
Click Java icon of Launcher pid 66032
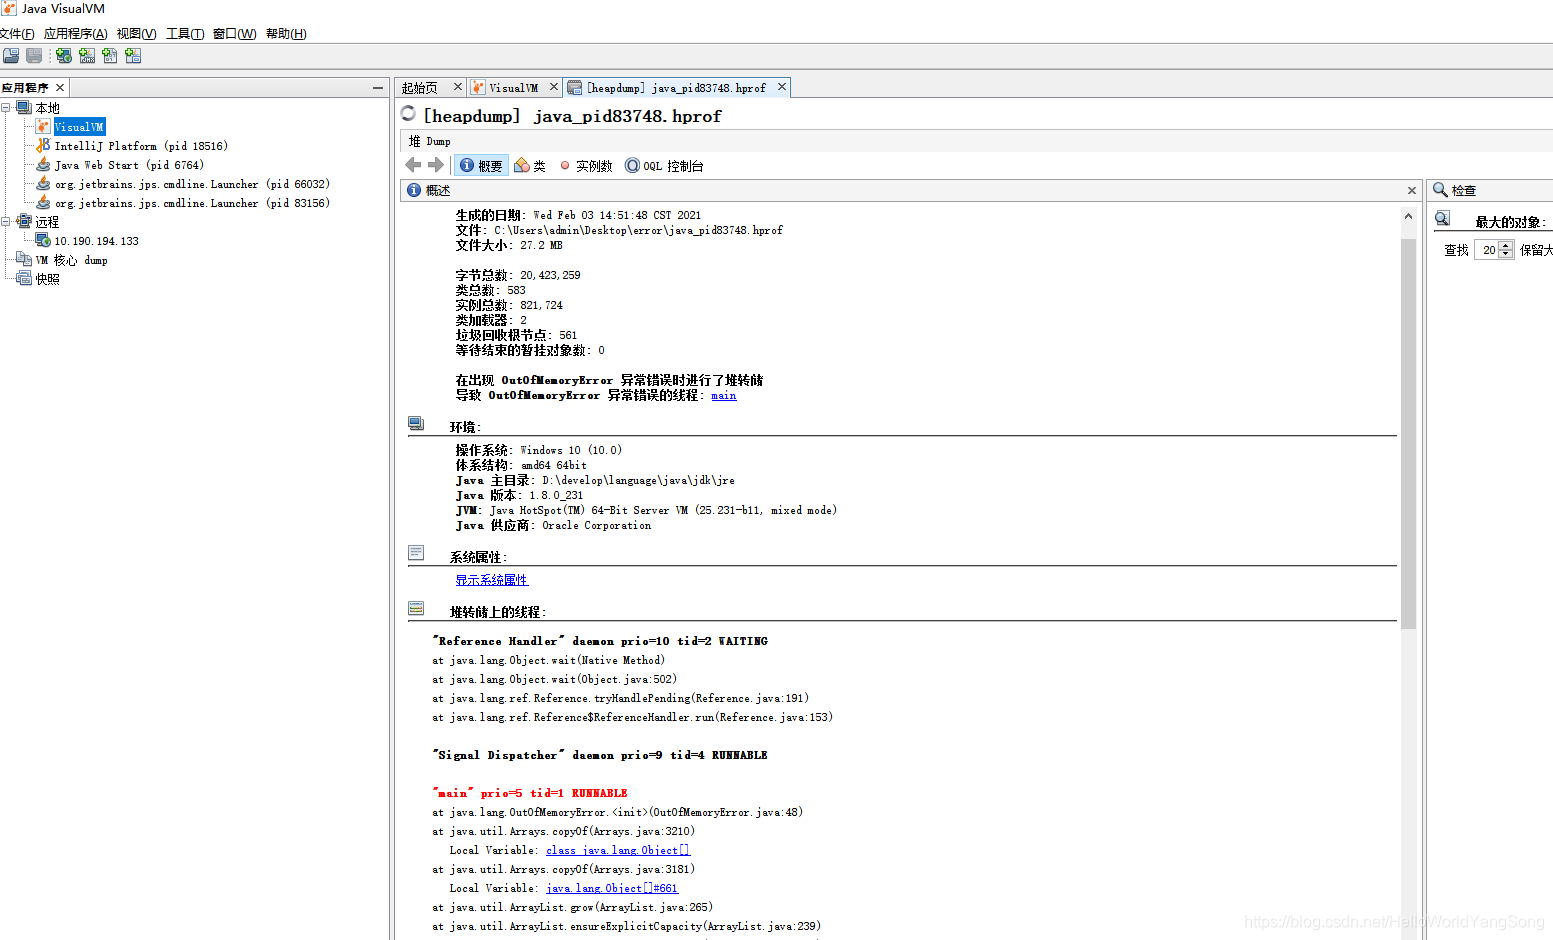click(x=43, y=183)
